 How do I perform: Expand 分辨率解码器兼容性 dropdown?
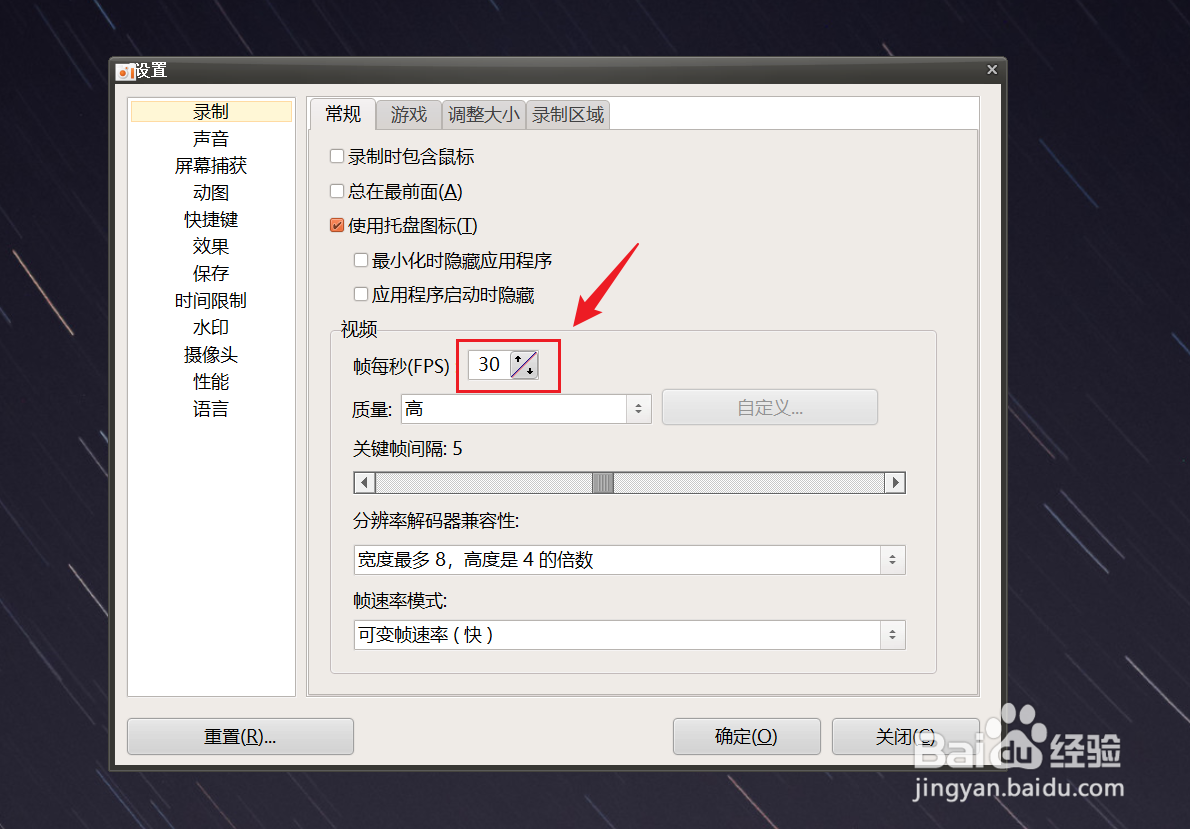(x=629, y=560)
